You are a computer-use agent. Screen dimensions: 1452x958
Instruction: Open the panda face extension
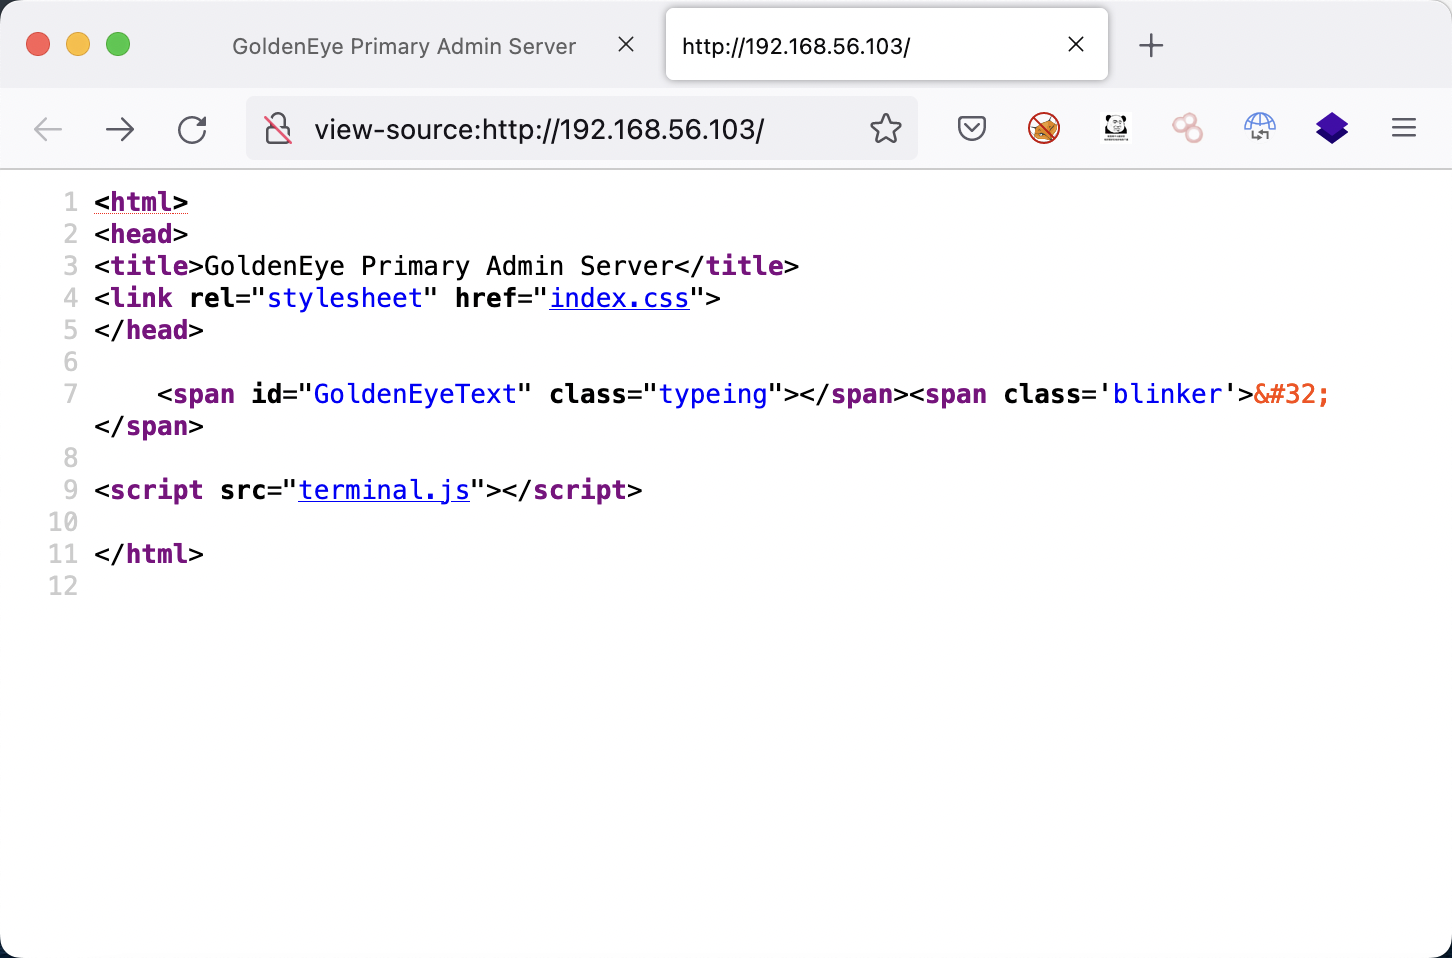(1116, 128)
